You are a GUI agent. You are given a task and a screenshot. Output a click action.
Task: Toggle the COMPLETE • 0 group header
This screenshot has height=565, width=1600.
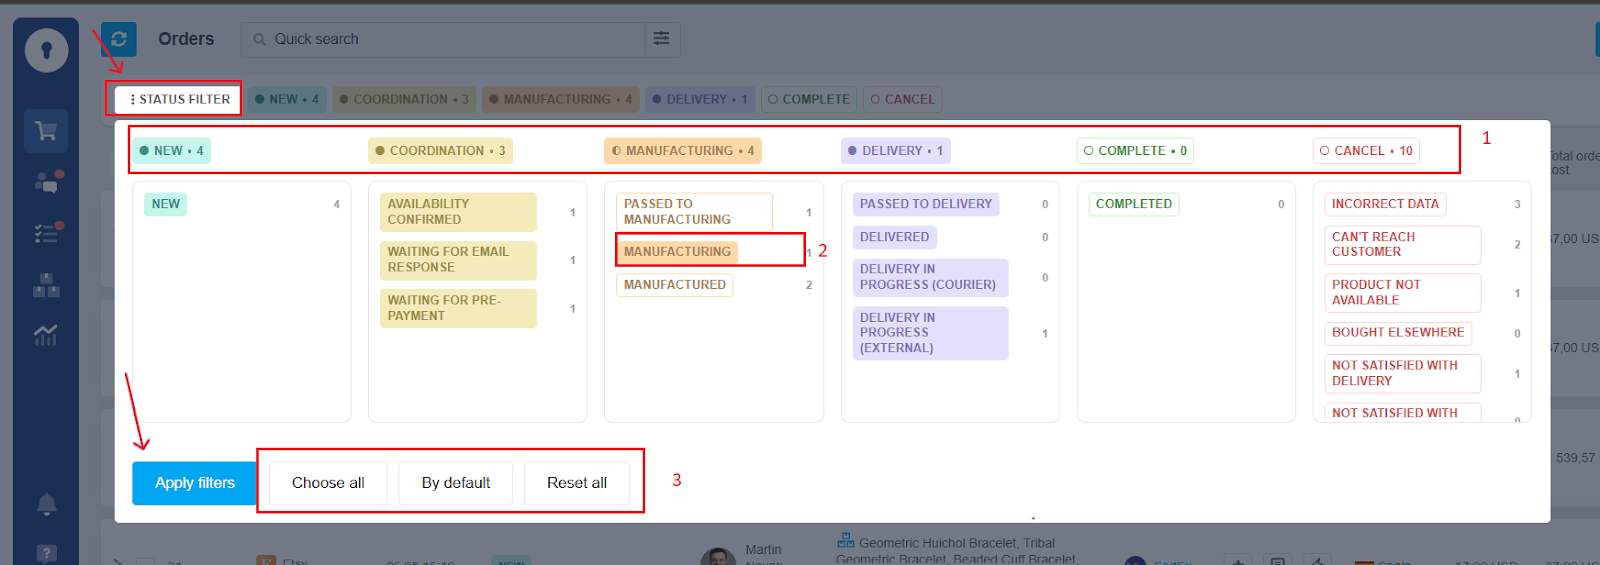(x=1135, y=151)
